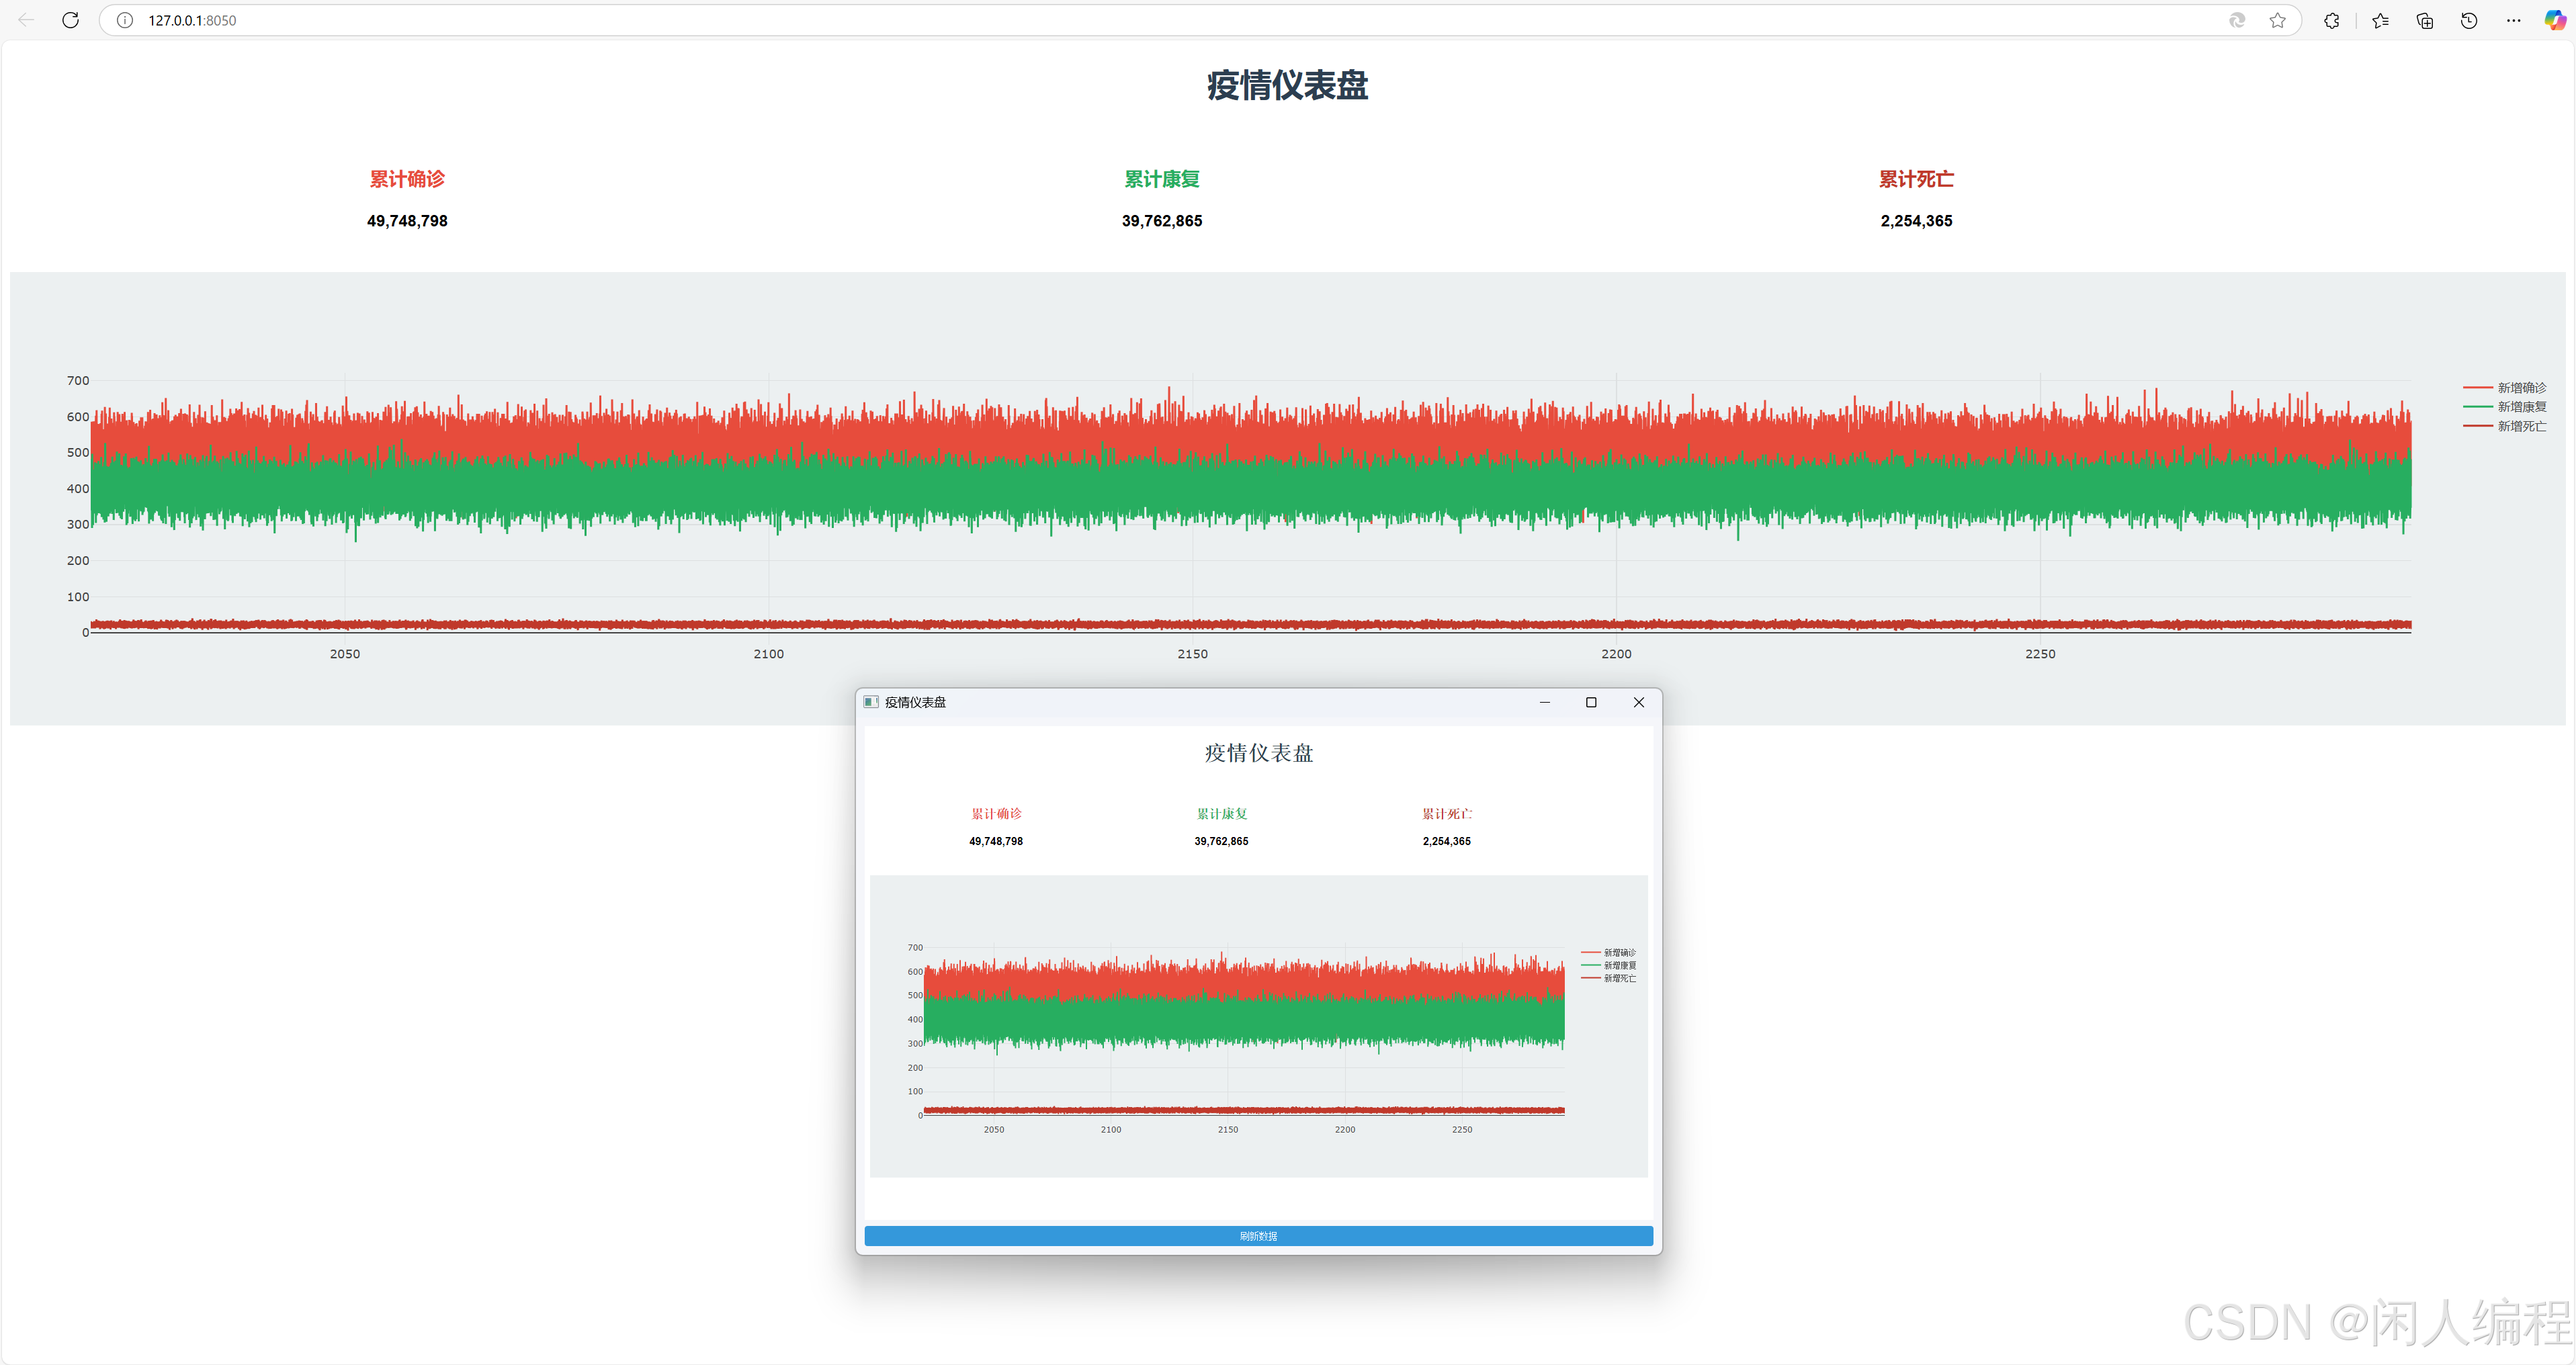Click 累计死亡 label in desktop window

tap(1447, 814)
